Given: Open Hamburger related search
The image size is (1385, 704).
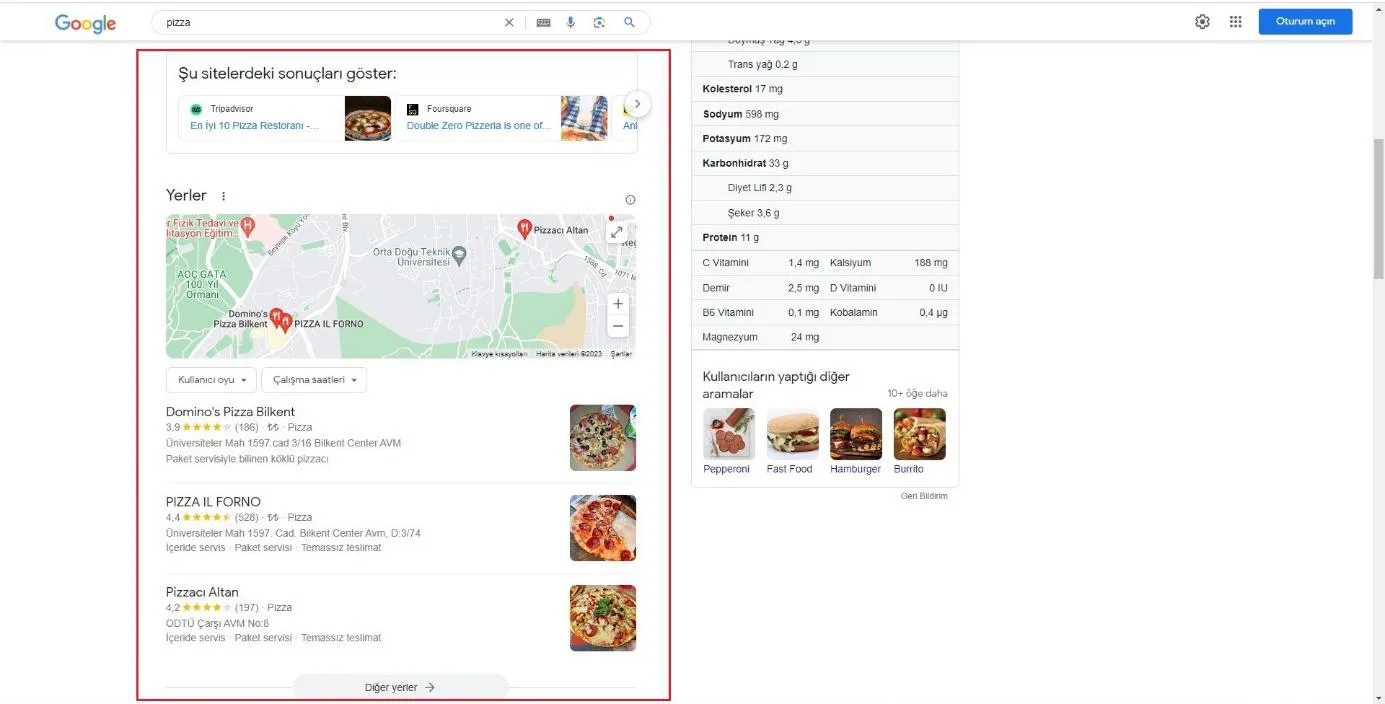Looking at the screenshot, I should [x=856, y=442].
